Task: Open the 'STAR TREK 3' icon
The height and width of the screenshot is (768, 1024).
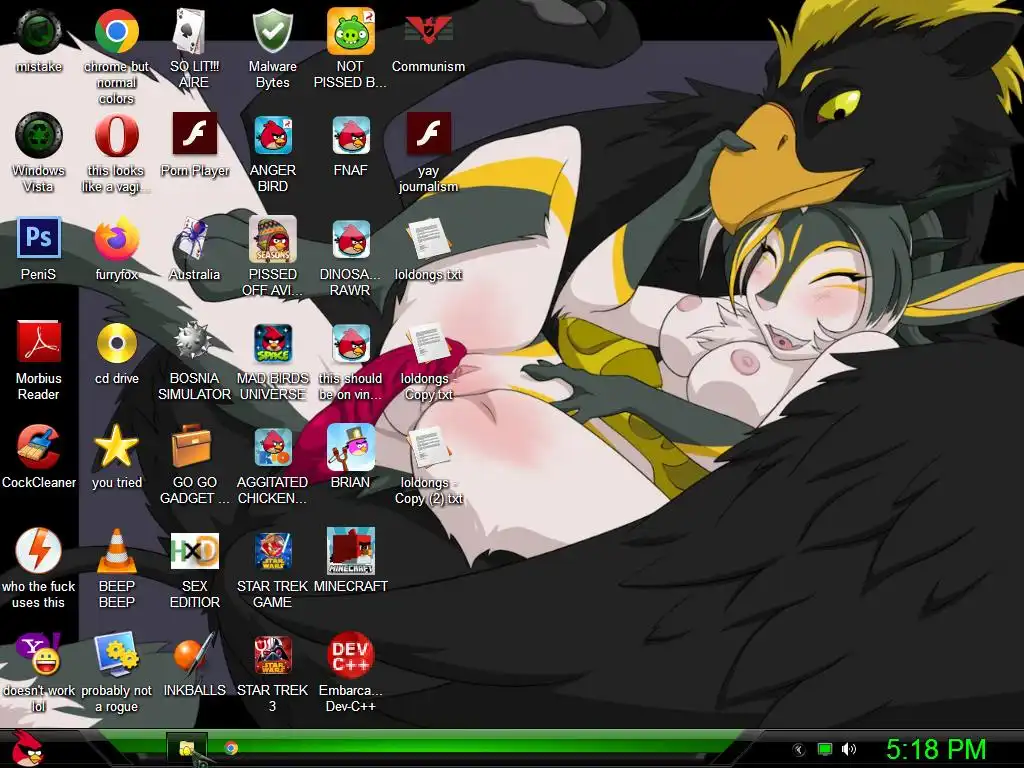Action: point(272,654)
